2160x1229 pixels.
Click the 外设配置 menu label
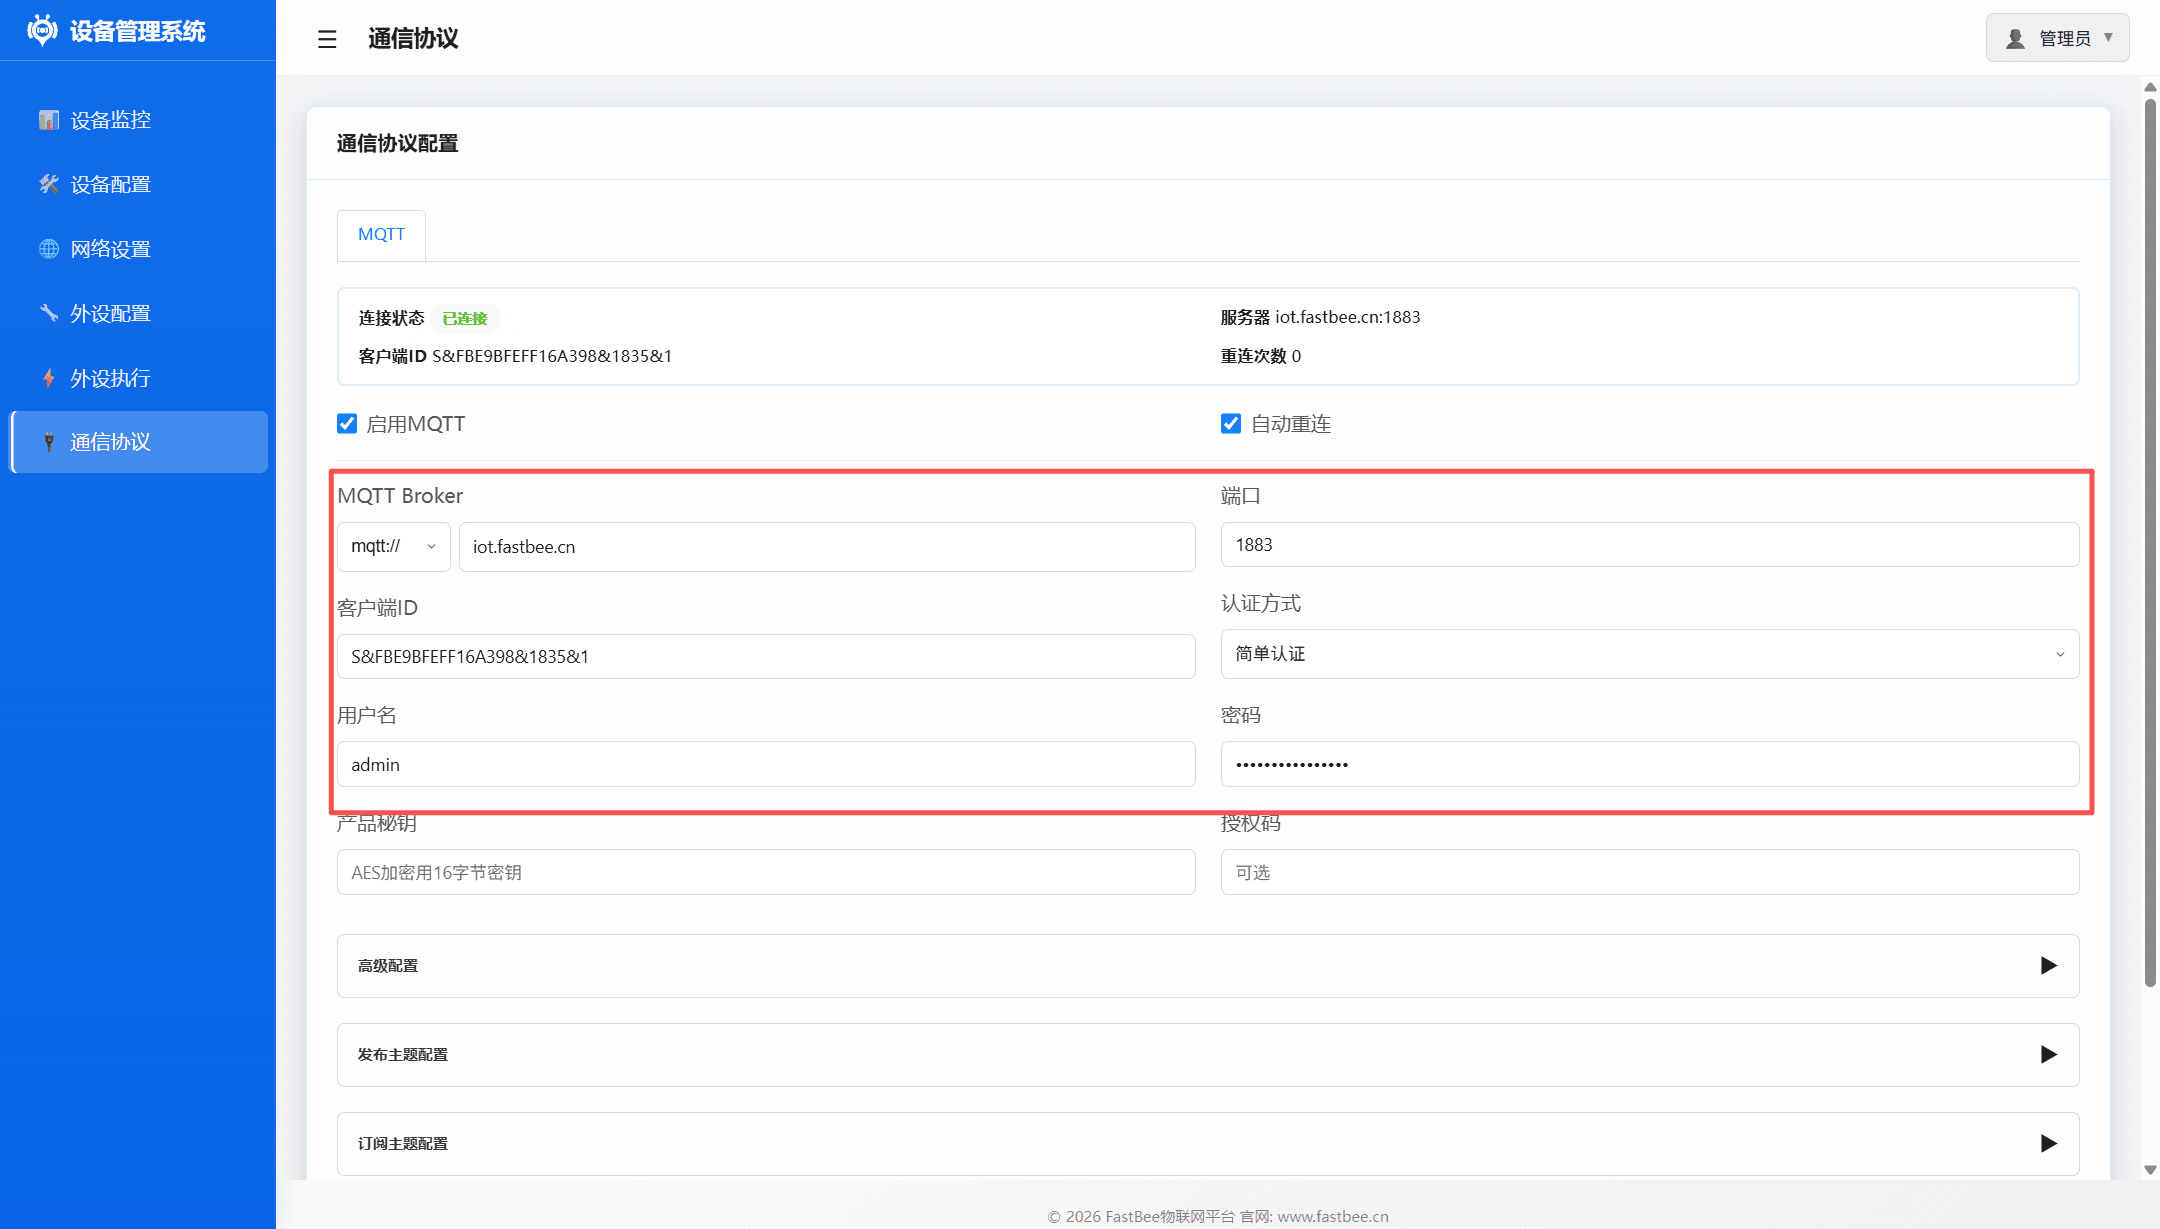click(111, 314)
